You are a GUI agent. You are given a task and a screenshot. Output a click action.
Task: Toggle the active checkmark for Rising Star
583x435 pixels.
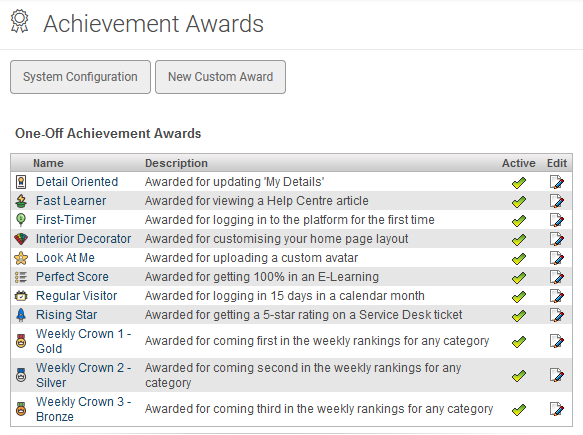519,315
